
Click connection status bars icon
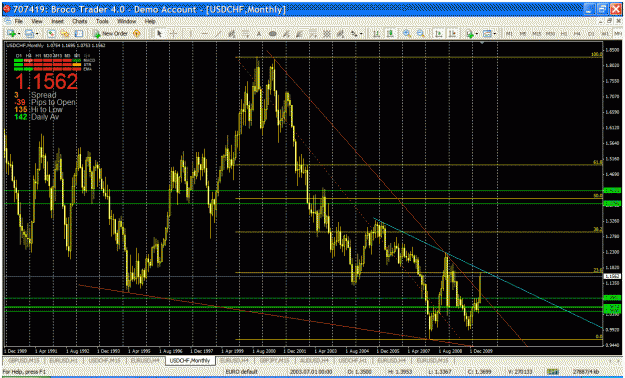click(x=553, y=372)
